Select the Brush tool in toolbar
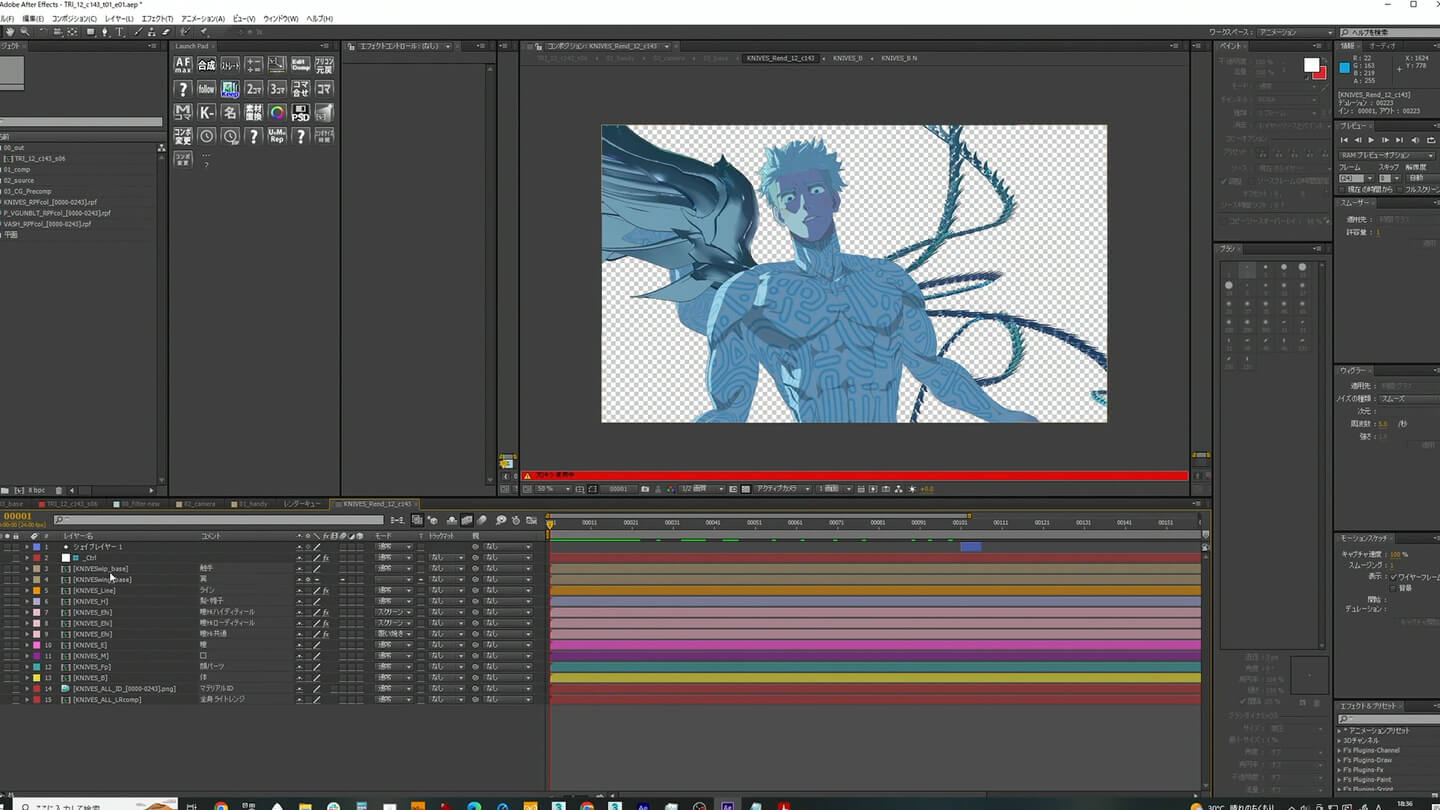This screenshot has height=810, width=1440. (x=137, y=32)
